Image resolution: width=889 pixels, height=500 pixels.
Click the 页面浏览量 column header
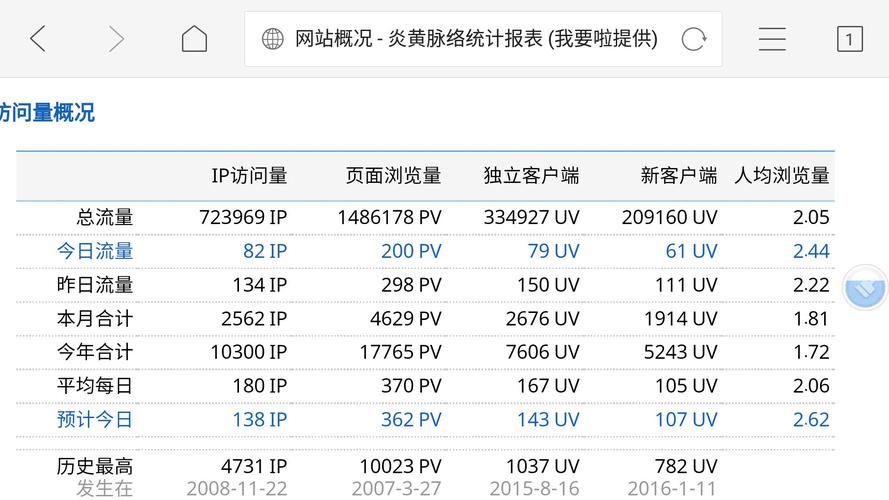point(393,176)
